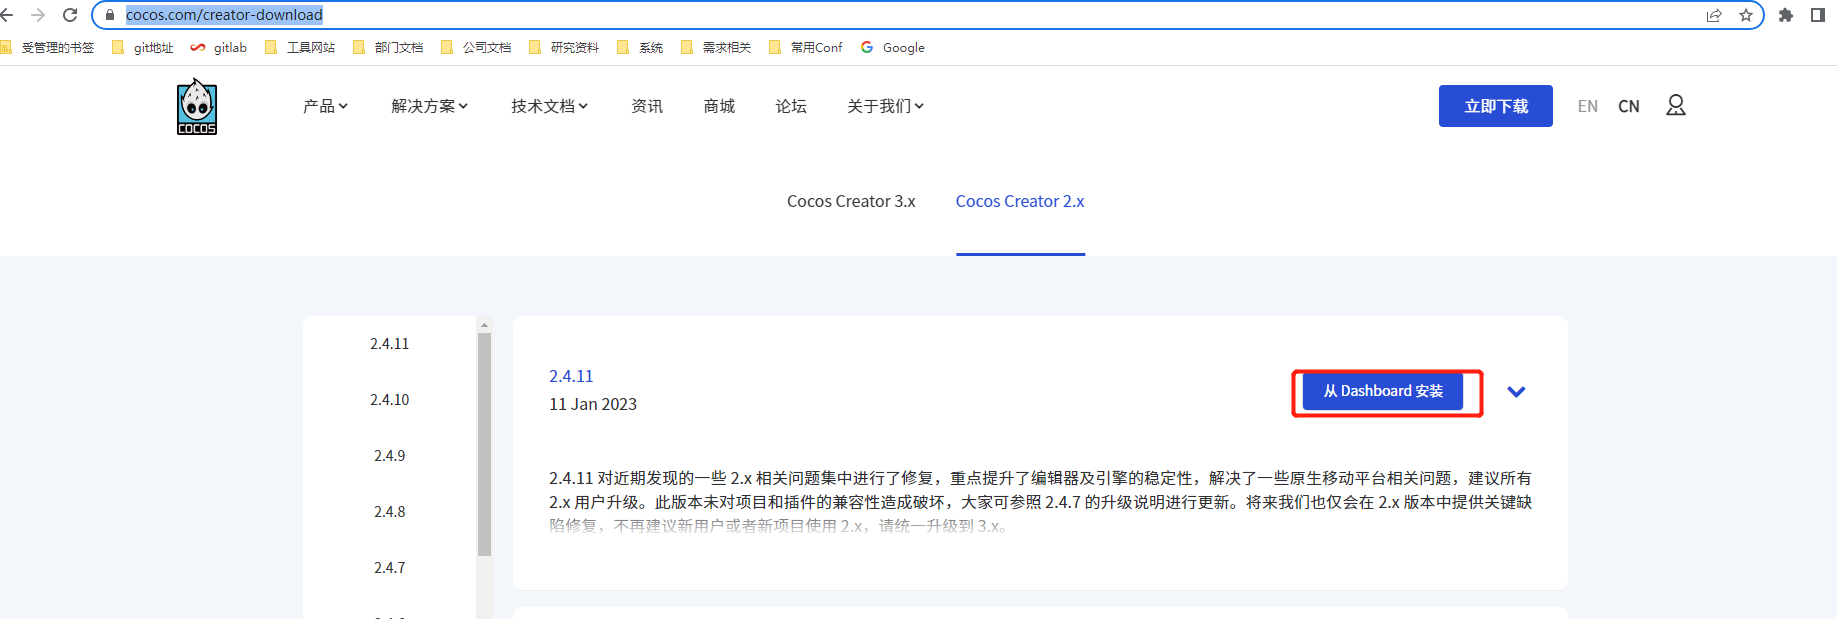Select version 2.4.7 in the list
Image resolution: width=1837 pixels, height=619 pixels.
389,568
